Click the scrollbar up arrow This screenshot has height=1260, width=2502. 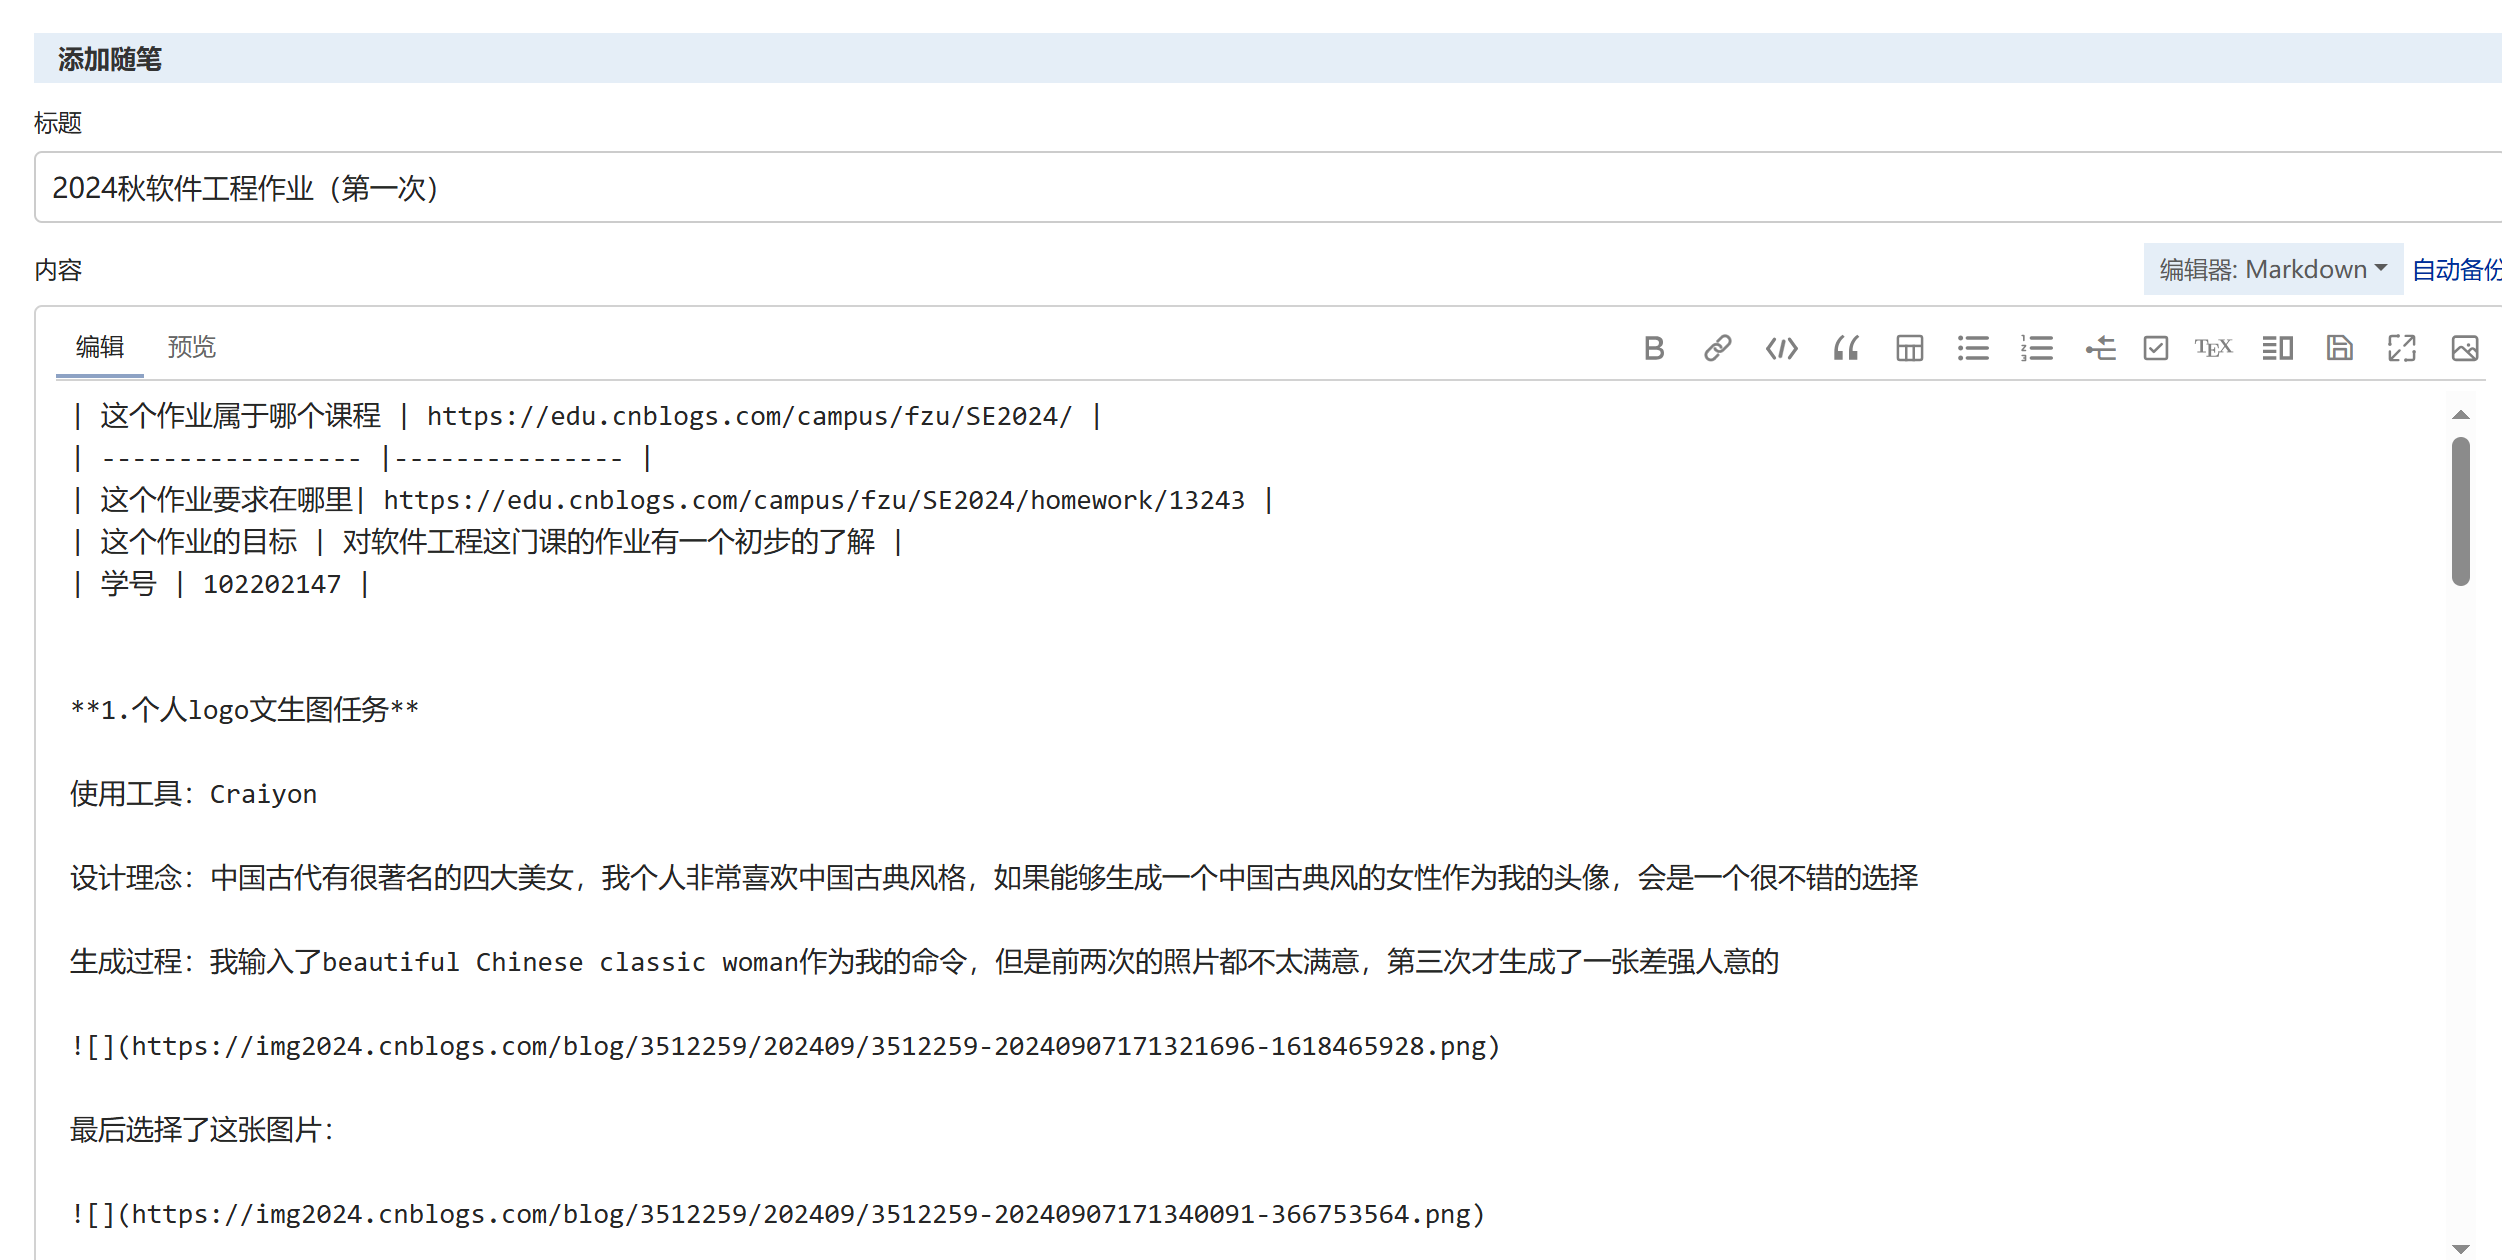[2461, 415]
